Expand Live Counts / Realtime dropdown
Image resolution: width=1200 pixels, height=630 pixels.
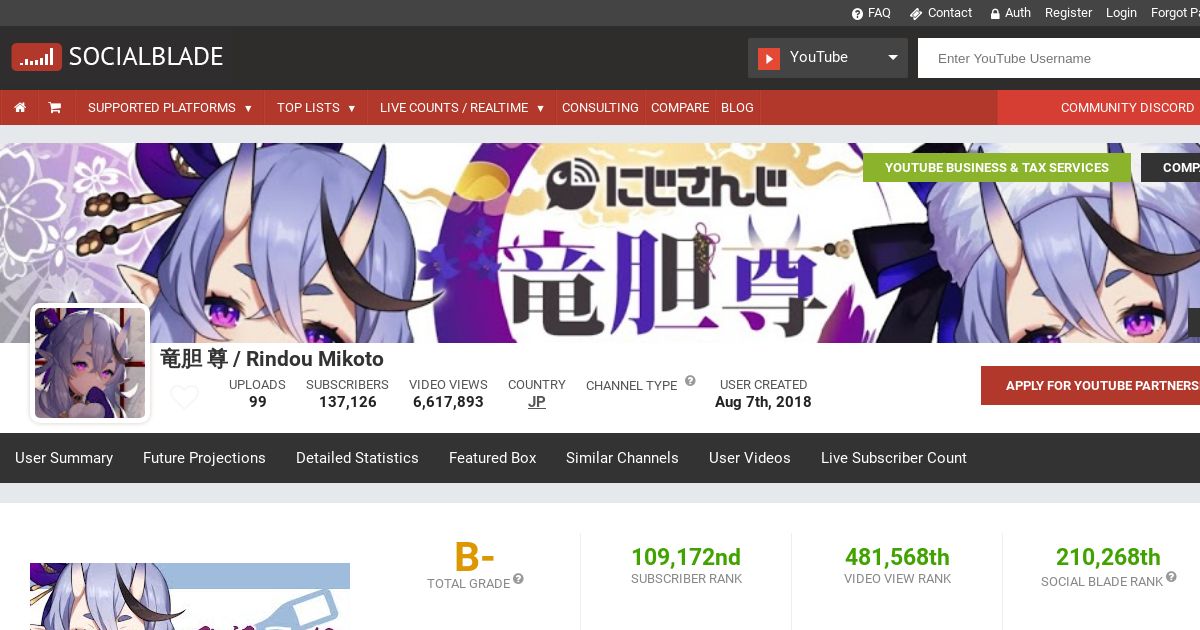click(462, 107)
